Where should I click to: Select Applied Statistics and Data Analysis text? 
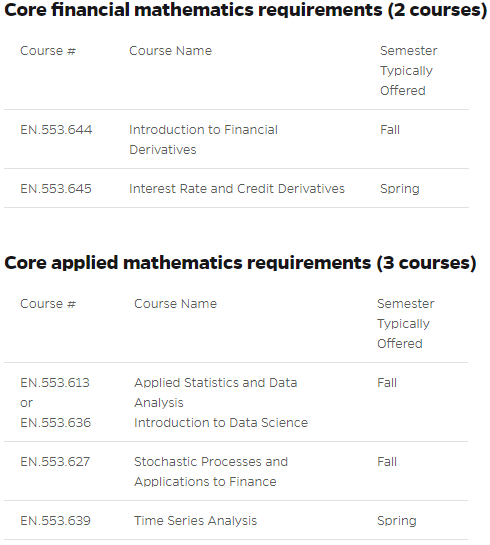[x=215, y=393]
